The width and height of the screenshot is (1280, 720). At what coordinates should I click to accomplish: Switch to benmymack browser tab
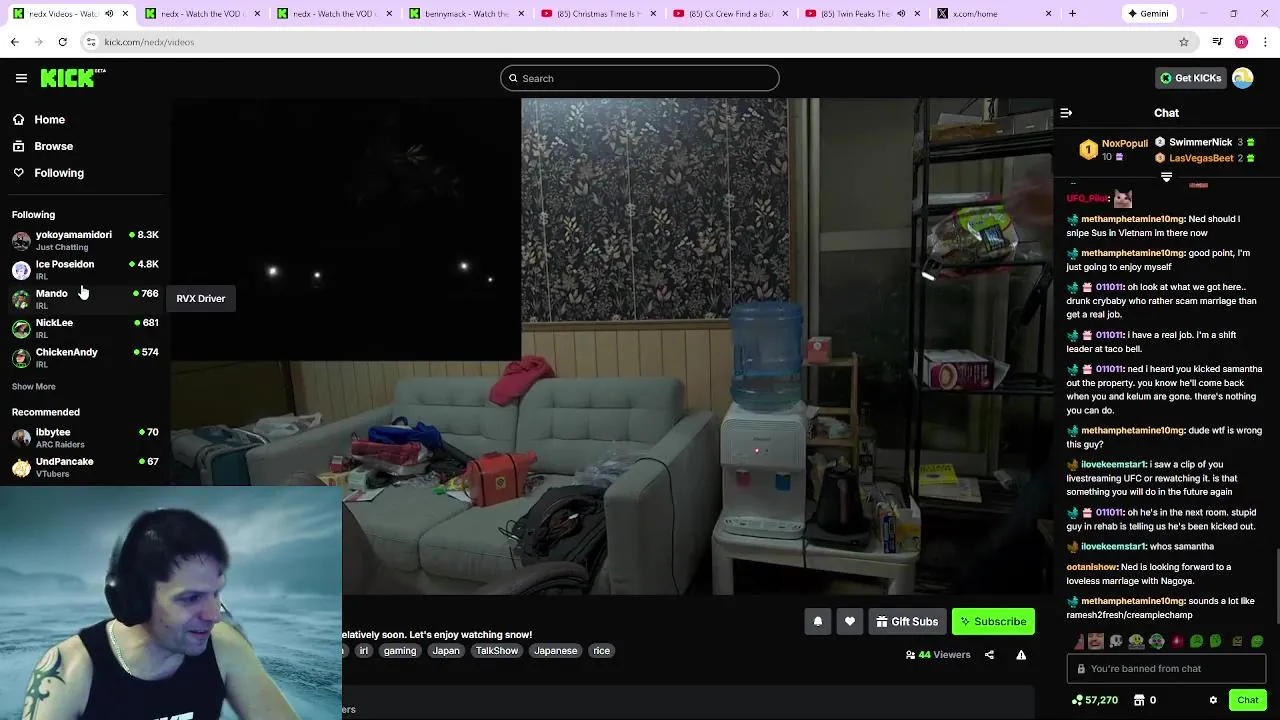point(466,14)
